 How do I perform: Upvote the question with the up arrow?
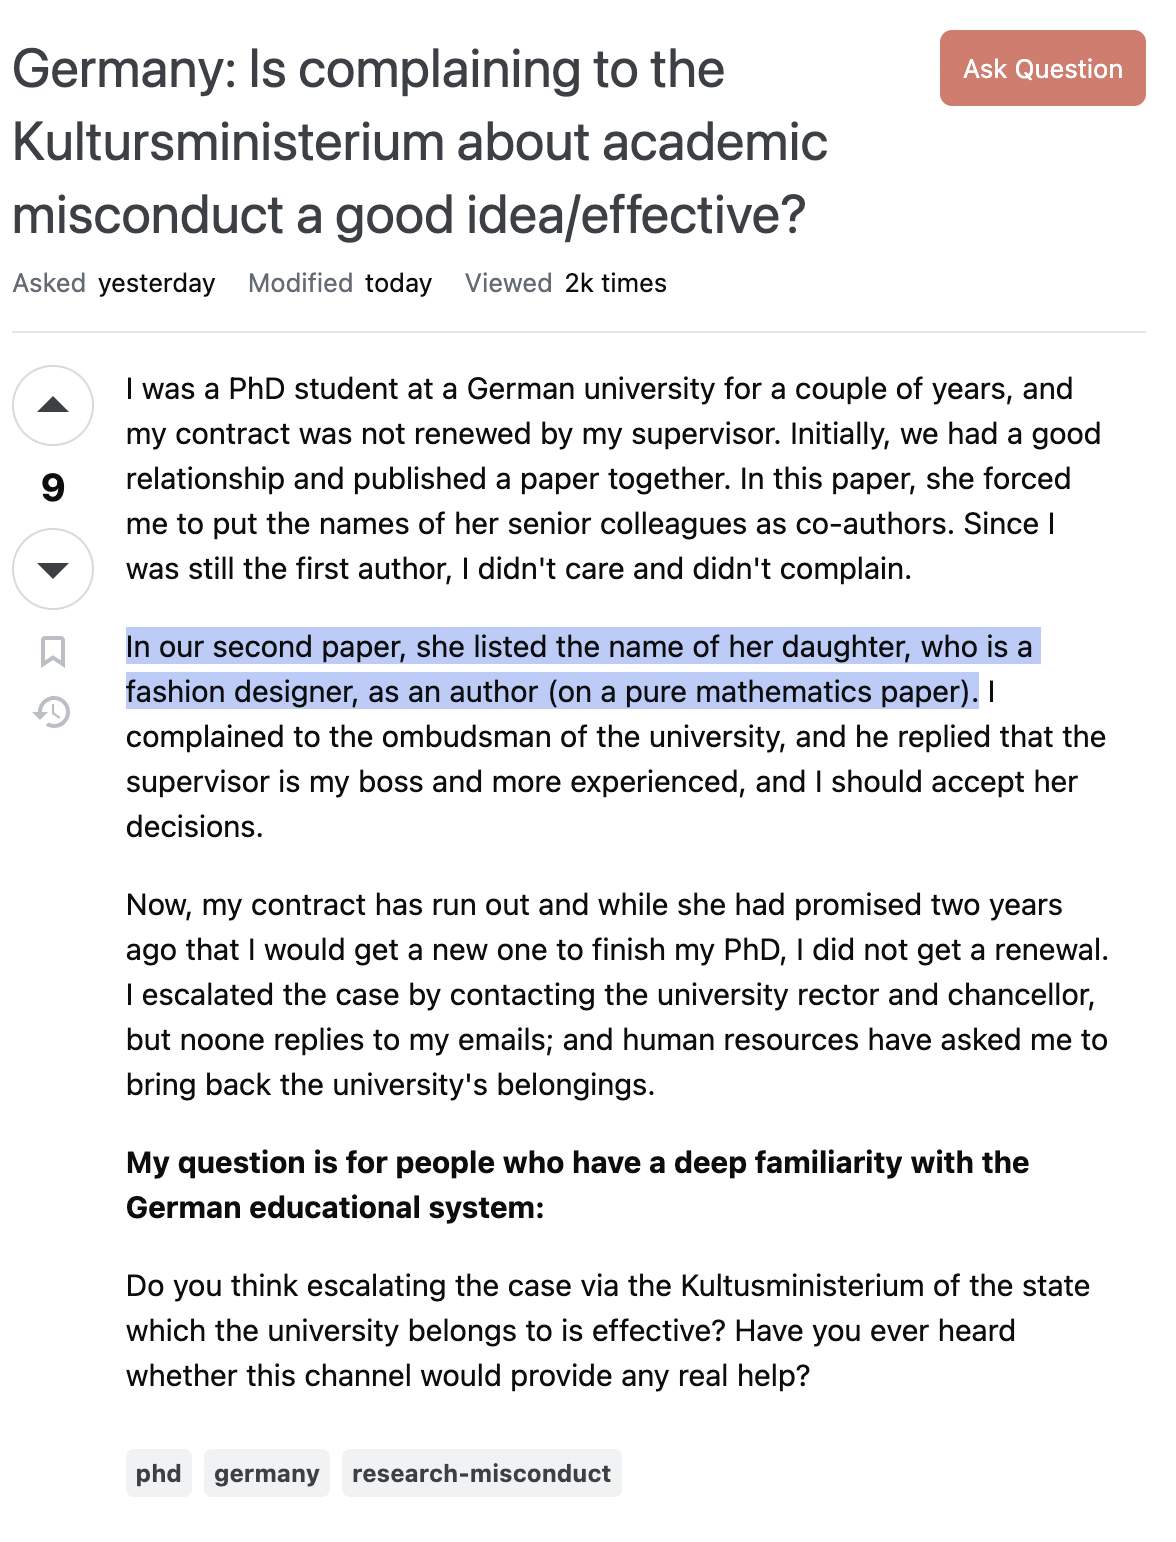click(x=53, y=405)
